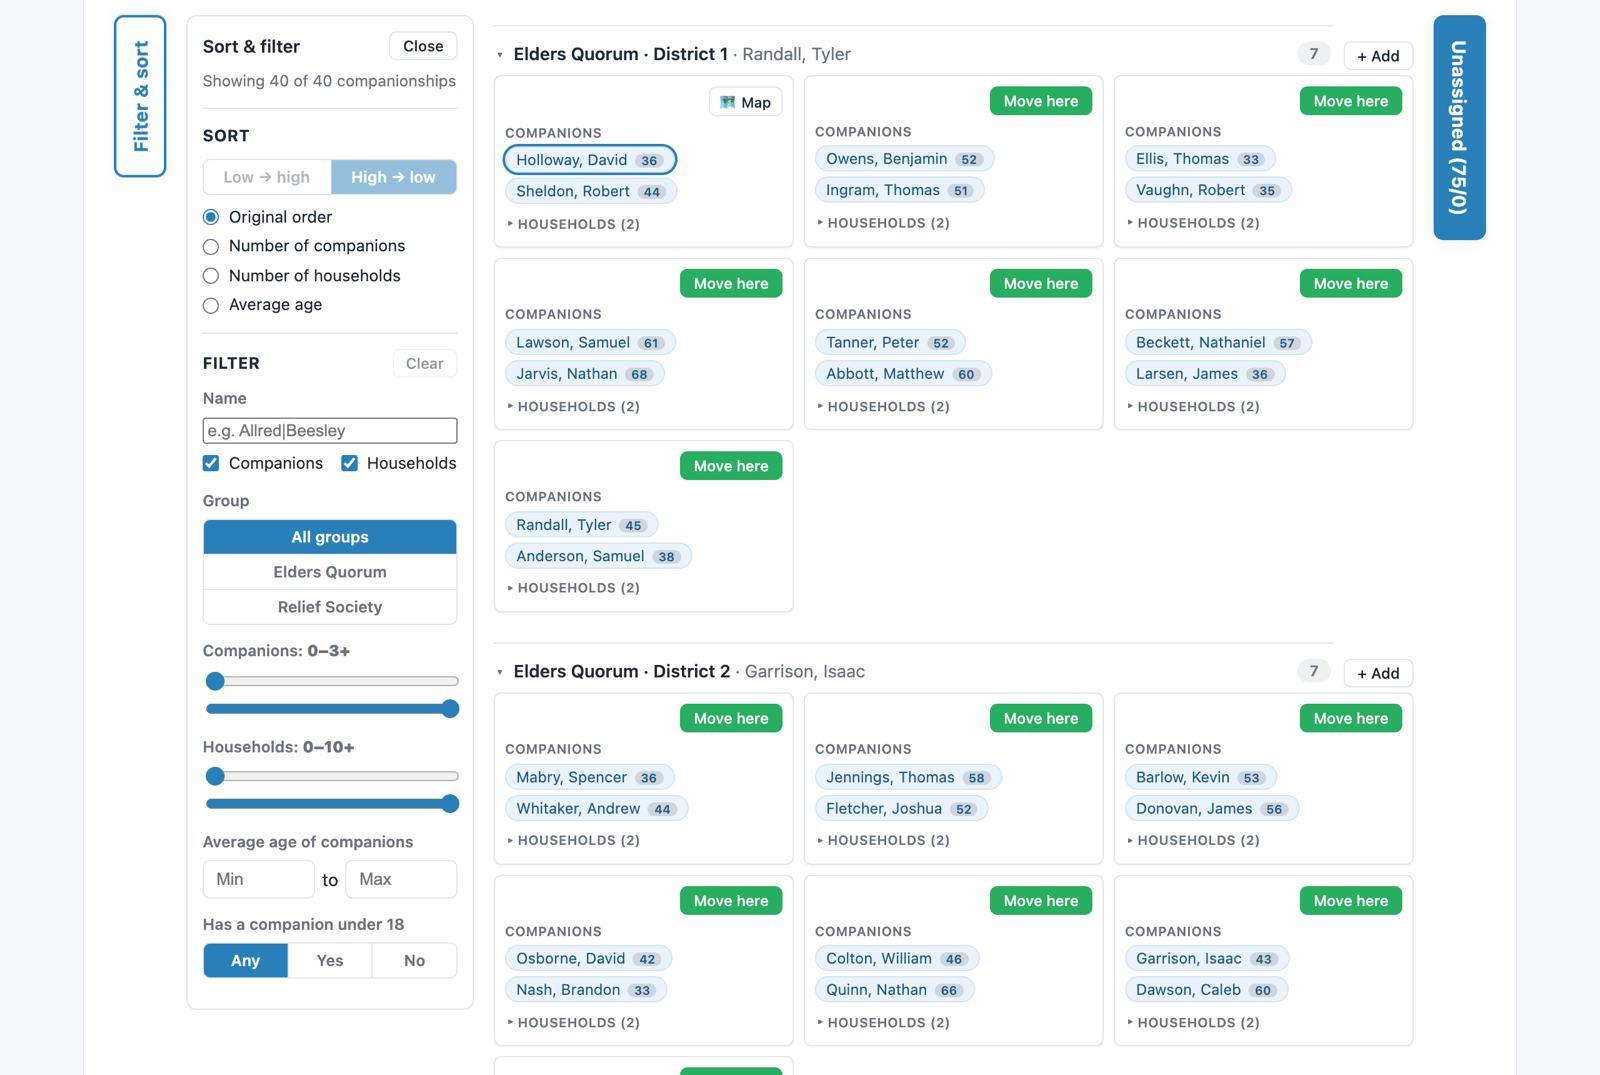Set companion under 18 to Any

tap(246, 960)
